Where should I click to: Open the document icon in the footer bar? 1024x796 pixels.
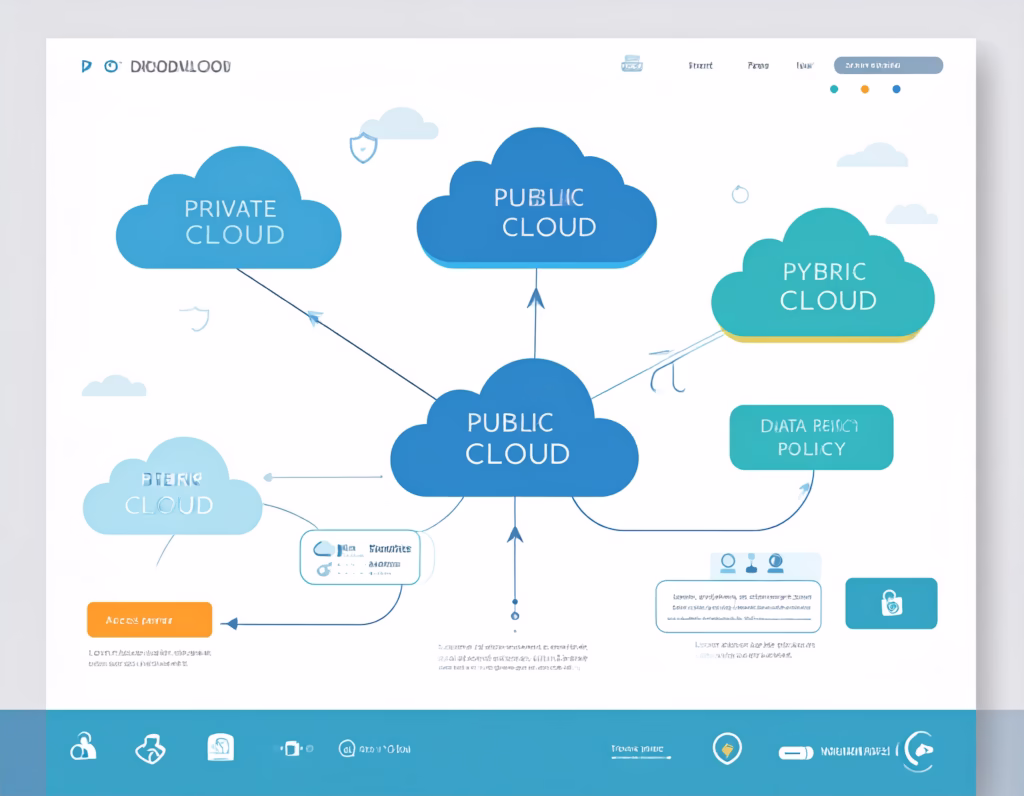click(219, 746)
